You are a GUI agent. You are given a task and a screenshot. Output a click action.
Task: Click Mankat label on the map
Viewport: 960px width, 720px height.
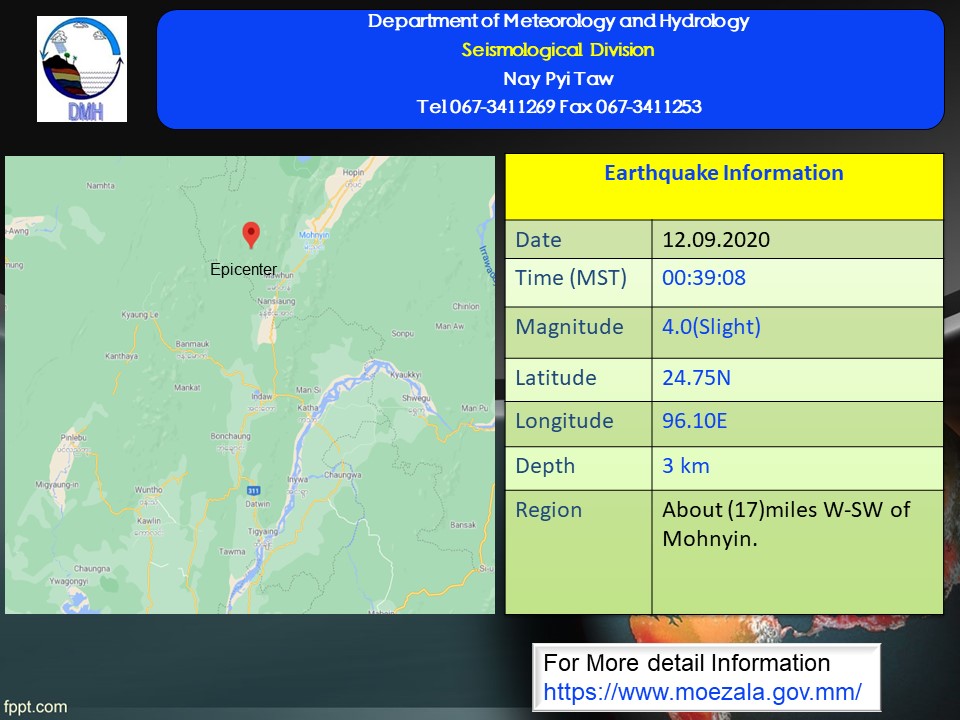[x=187, y=388]
